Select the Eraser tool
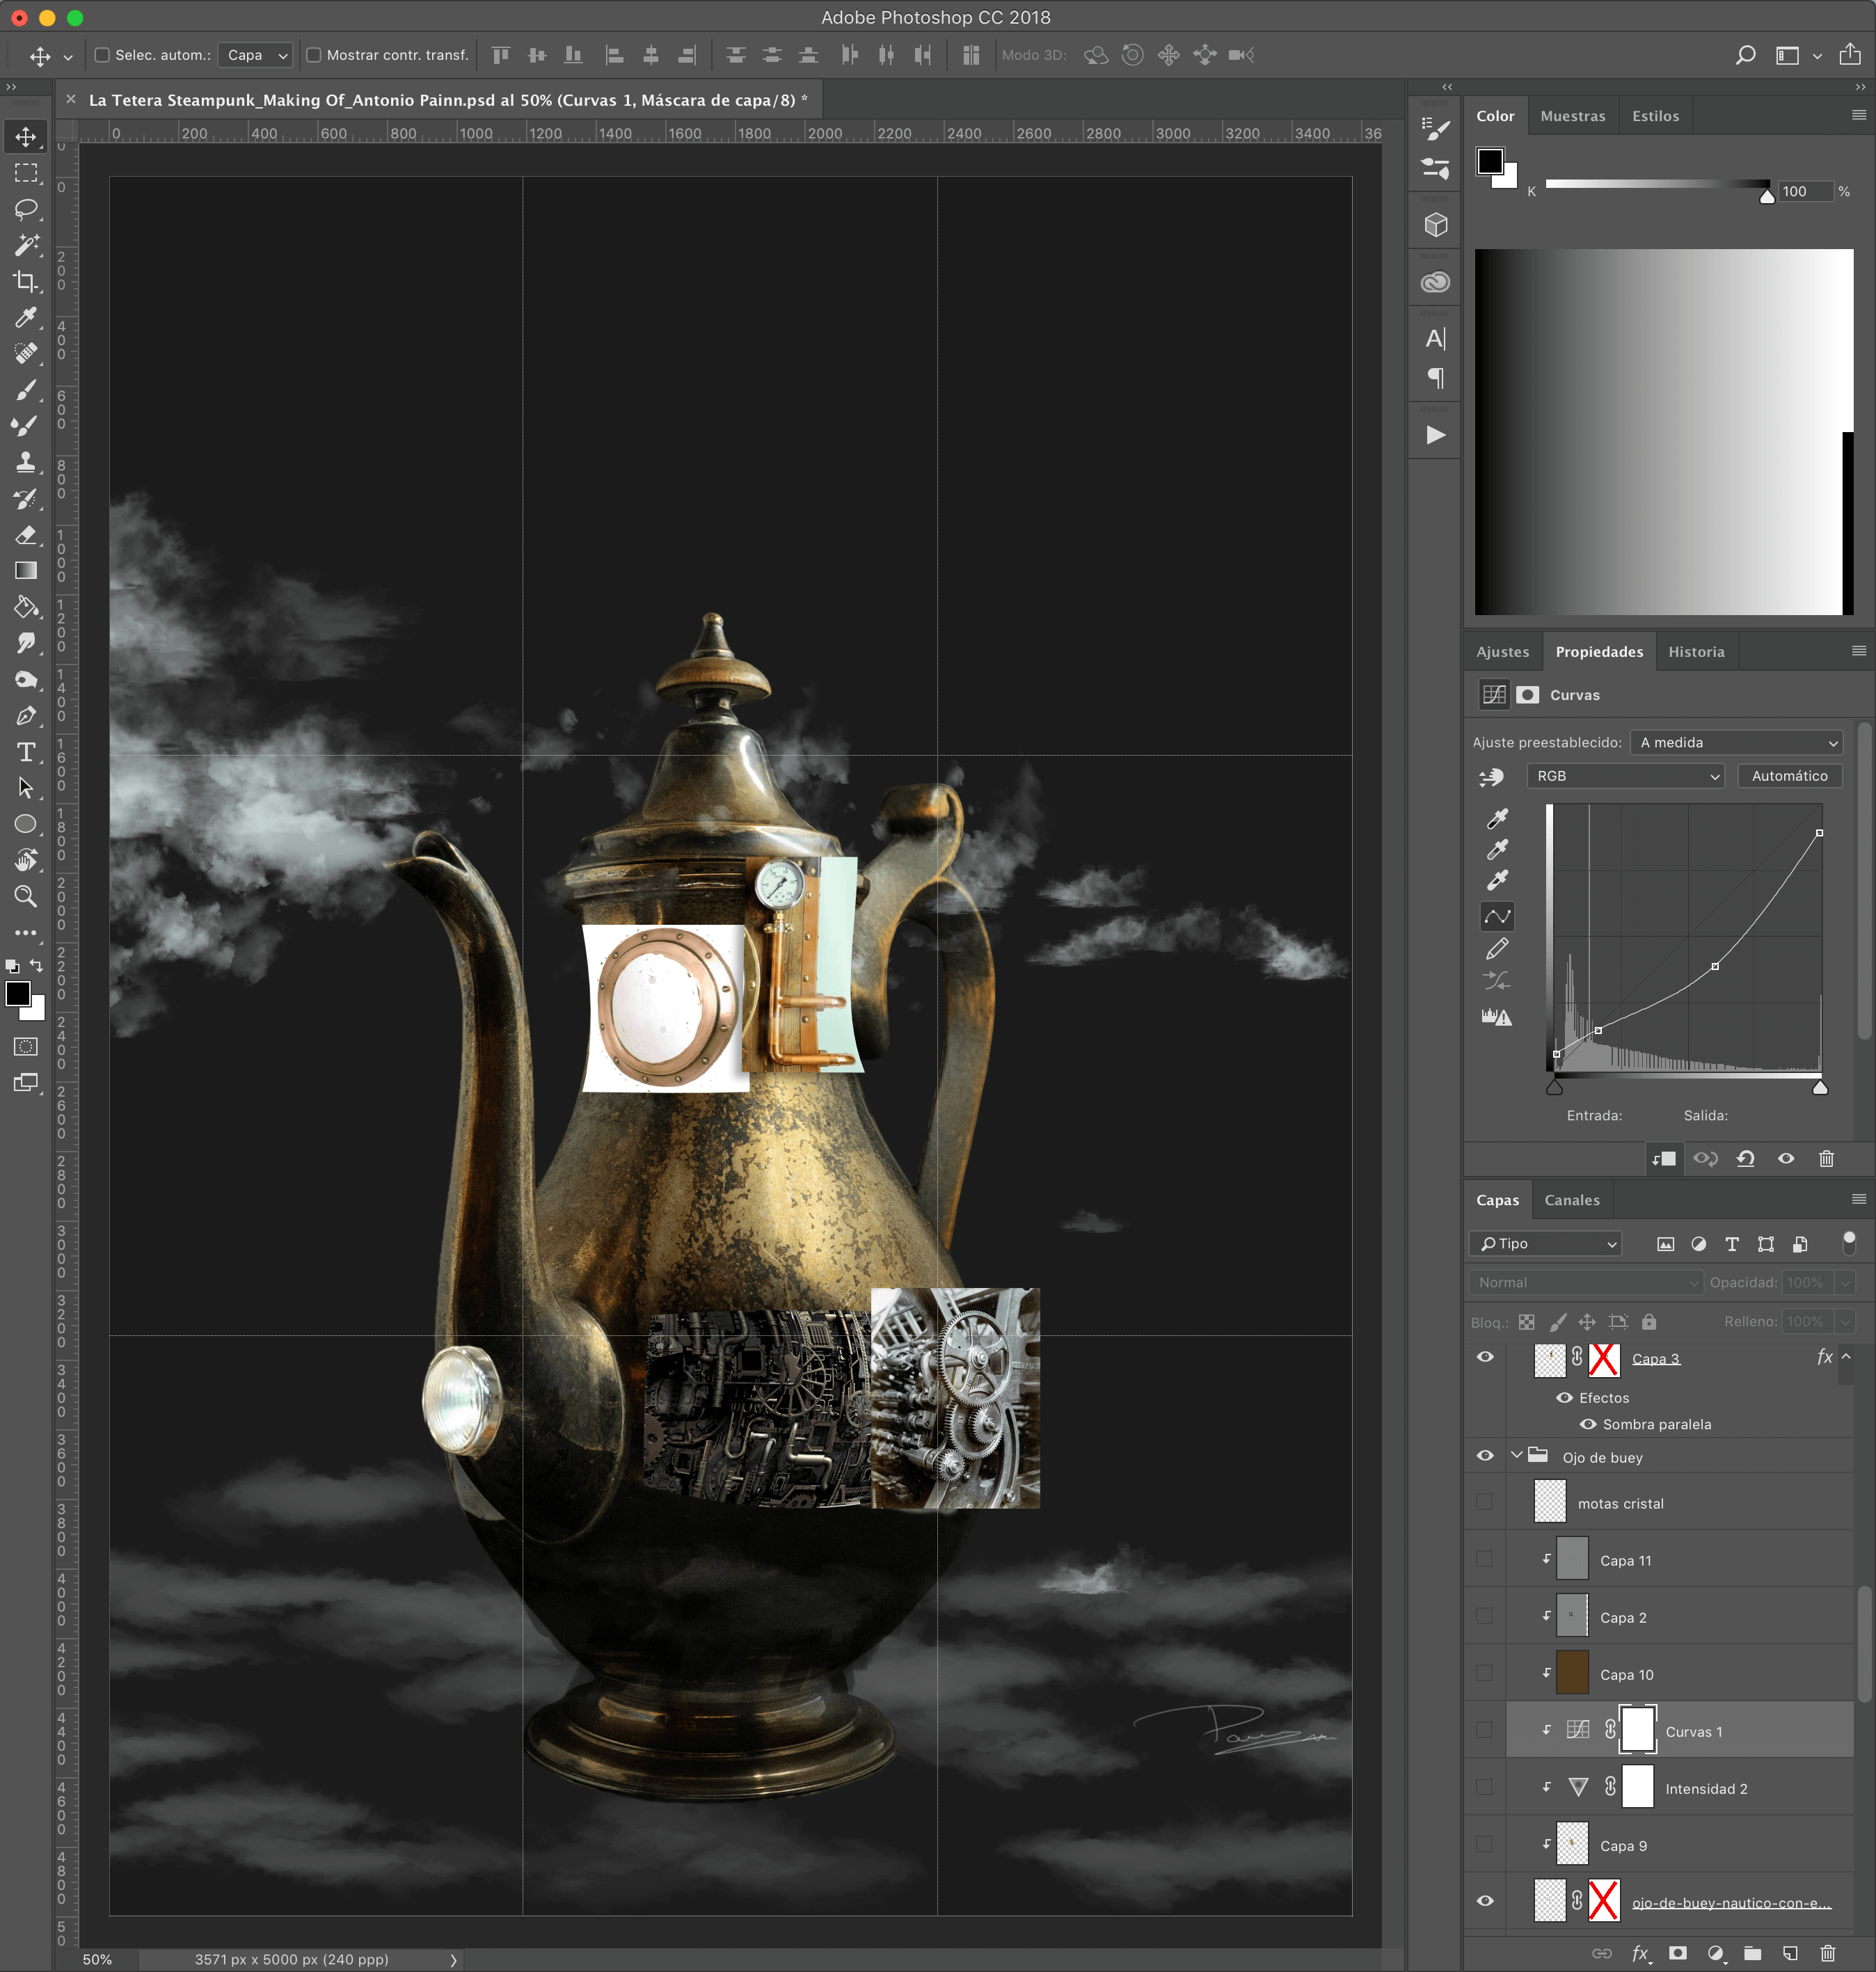Image resolution: width=1876 pixels, height=1972 pixels. pos(26,534)
